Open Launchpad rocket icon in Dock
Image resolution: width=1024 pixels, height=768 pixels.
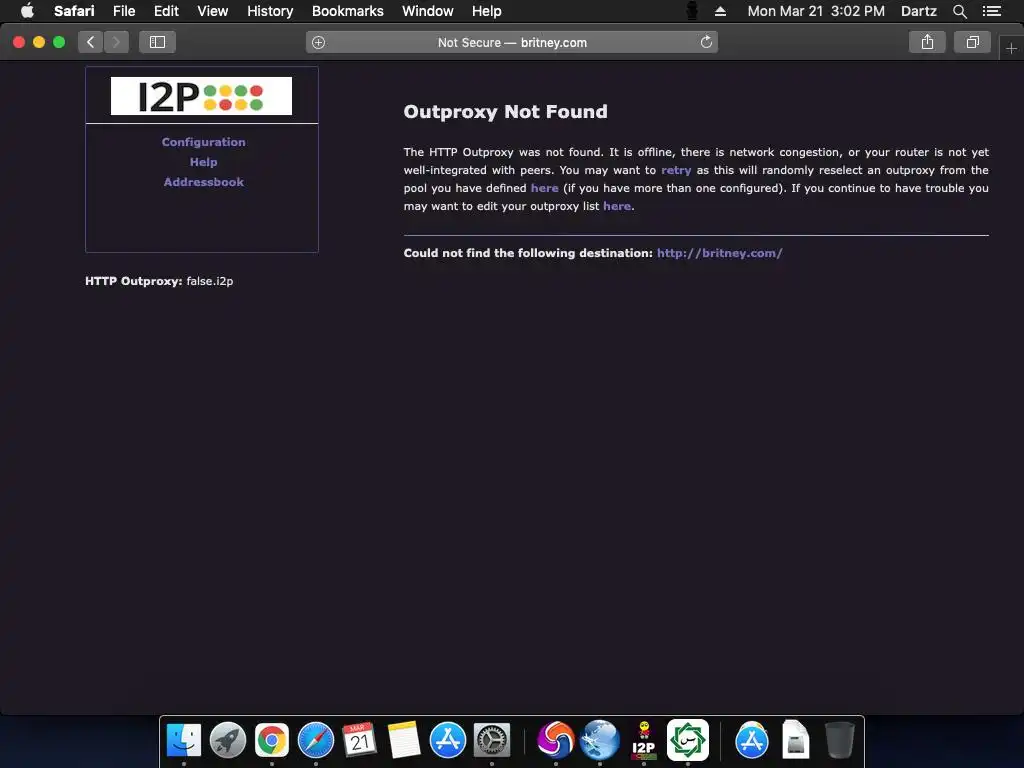(x=228, y=741)
